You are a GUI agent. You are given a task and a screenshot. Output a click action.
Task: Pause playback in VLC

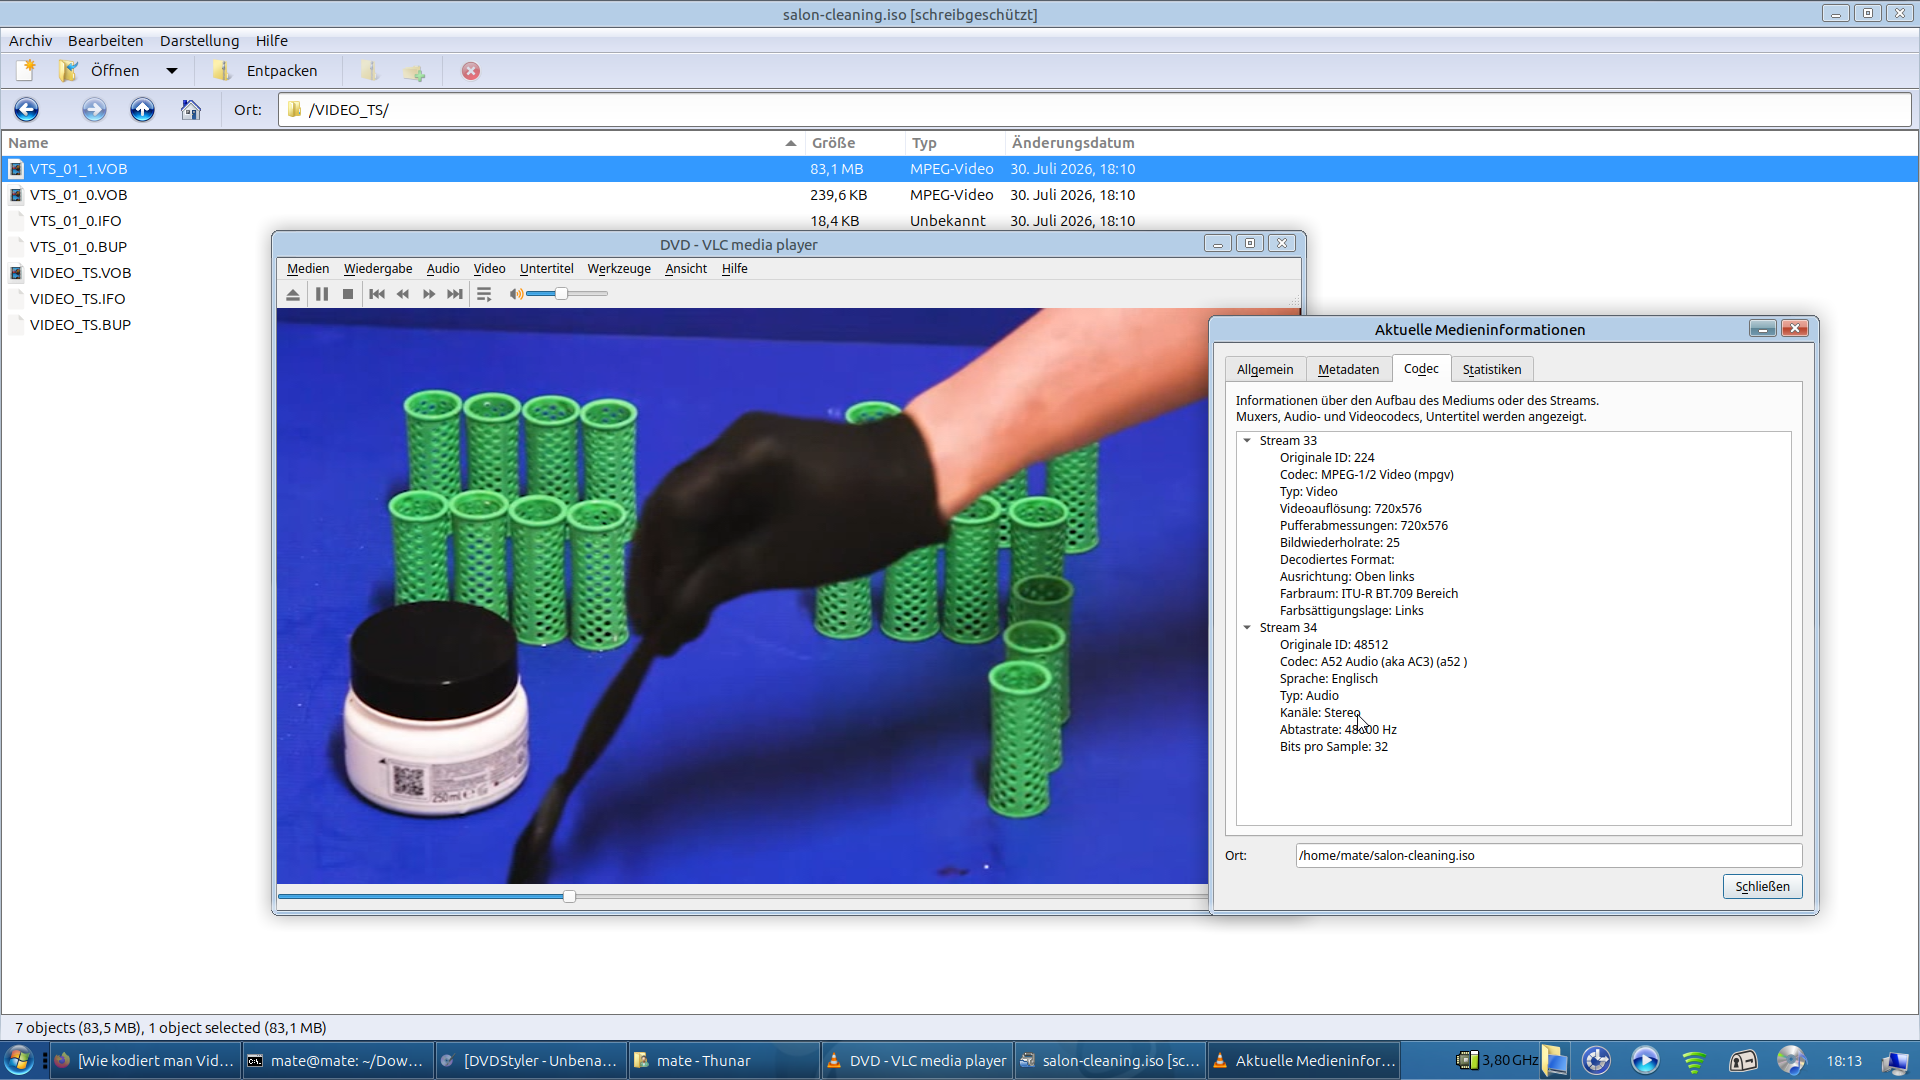(x=322, y=294)
